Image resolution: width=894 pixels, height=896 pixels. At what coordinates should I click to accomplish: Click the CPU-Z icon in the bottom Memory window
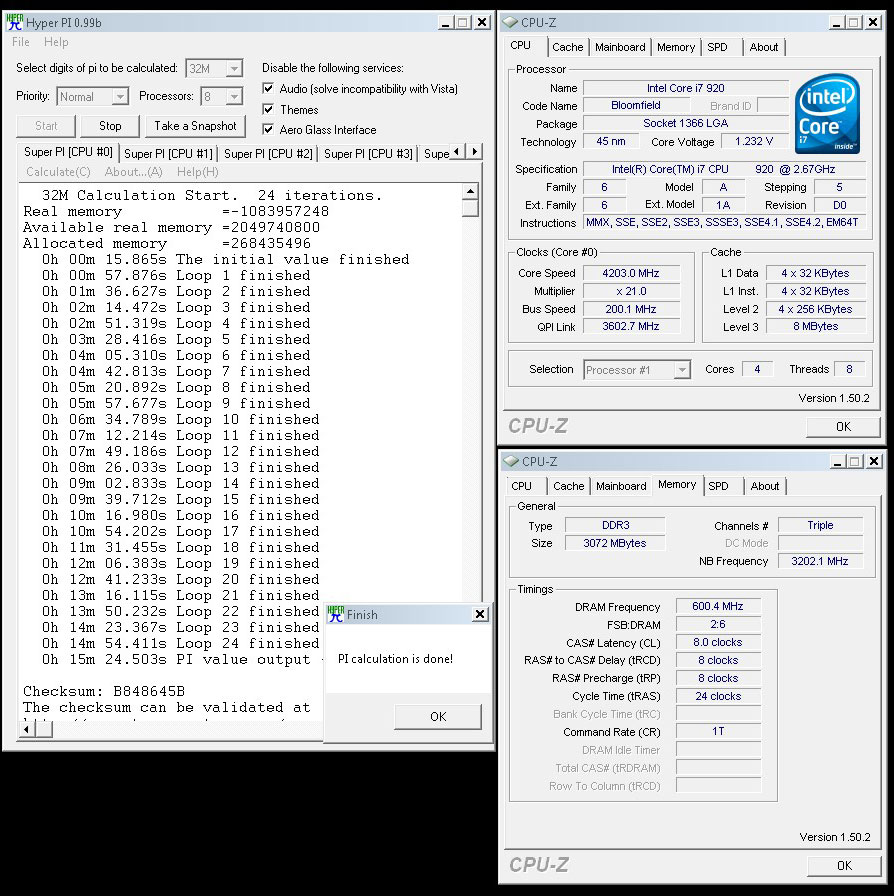(510, 461)
